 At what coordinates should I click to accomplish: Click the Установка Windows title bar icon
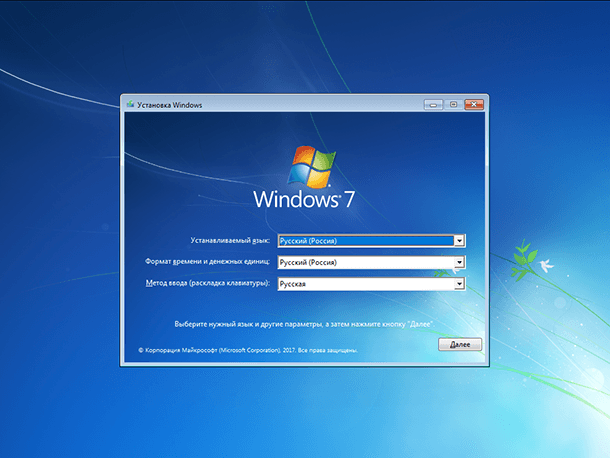[x=130, y=104]
